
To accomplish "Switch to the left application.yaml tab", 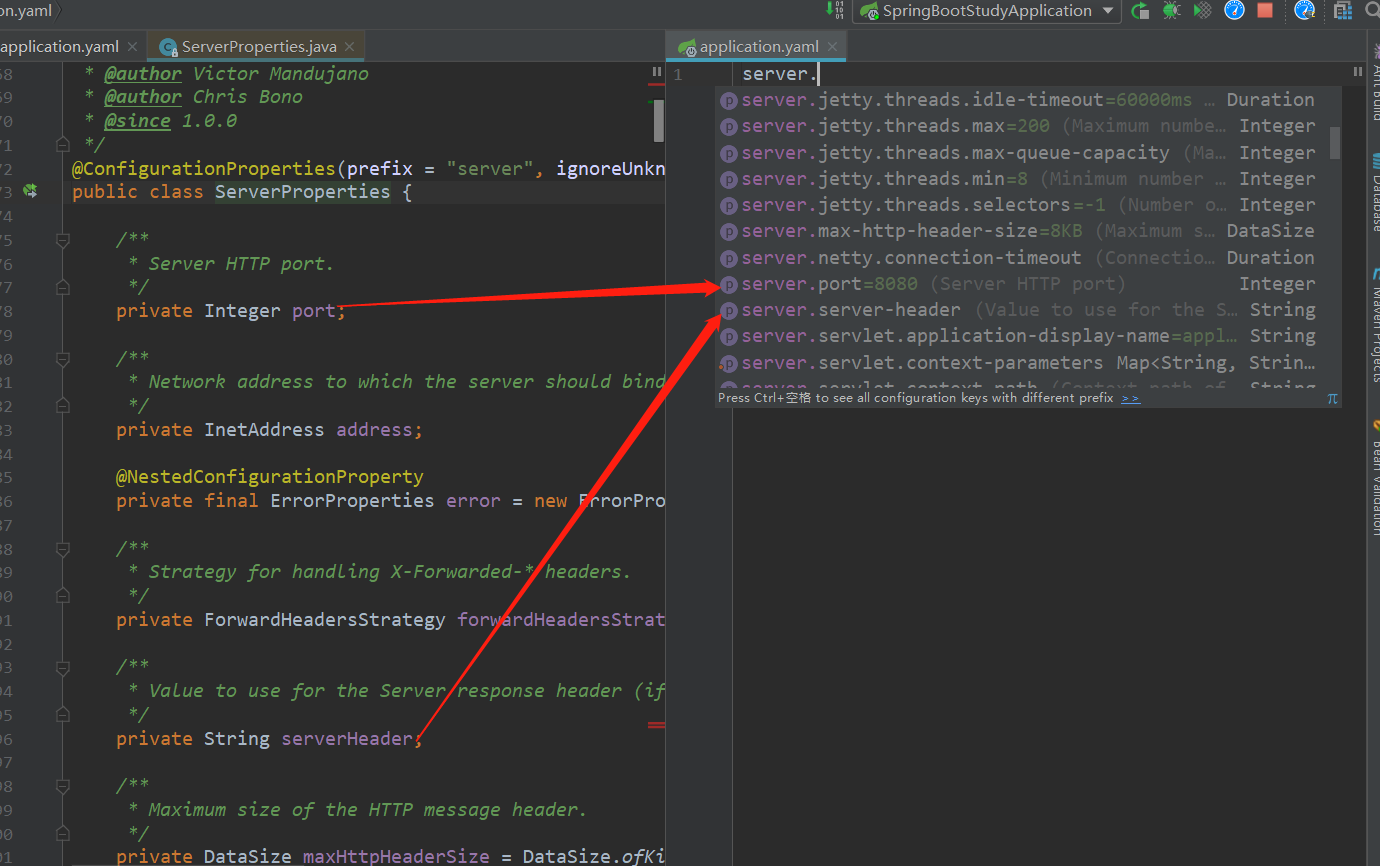I will 58,46.
